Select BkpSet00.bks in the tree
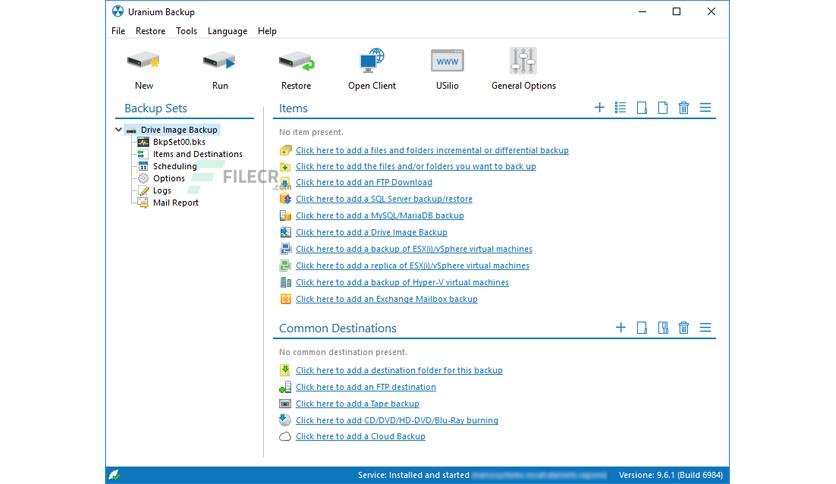 pos(179,142)
